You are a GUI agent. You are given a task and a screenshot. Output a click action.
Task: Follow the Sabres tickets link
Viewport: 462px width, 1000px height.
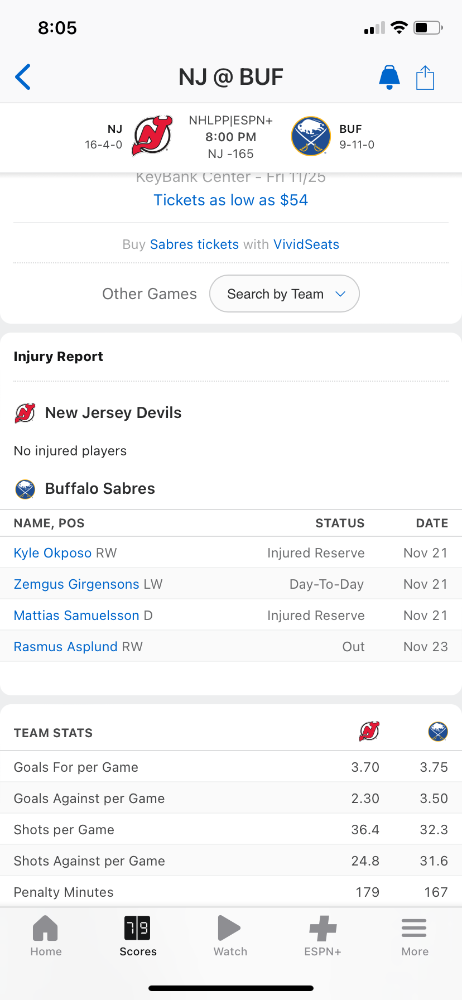194,244
